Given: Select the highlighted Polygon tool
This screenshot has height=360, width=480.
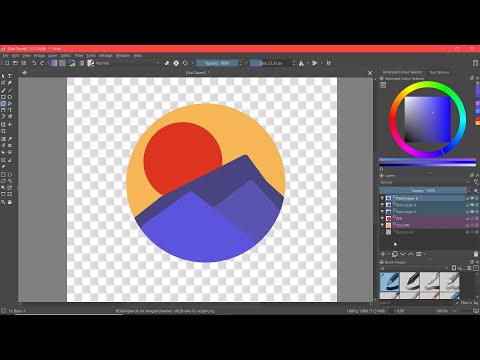Looking at the screenshot, I should coord(3,104).
